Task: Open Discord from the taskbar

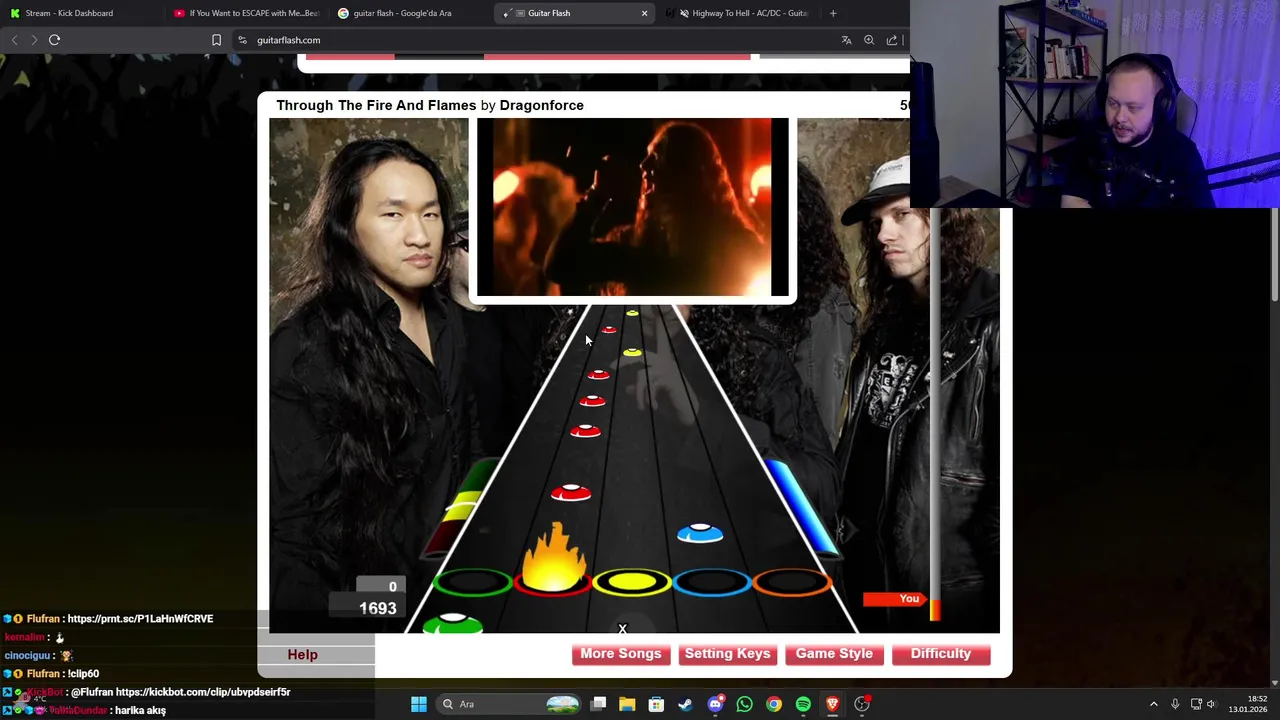Action: coord(715,704)
